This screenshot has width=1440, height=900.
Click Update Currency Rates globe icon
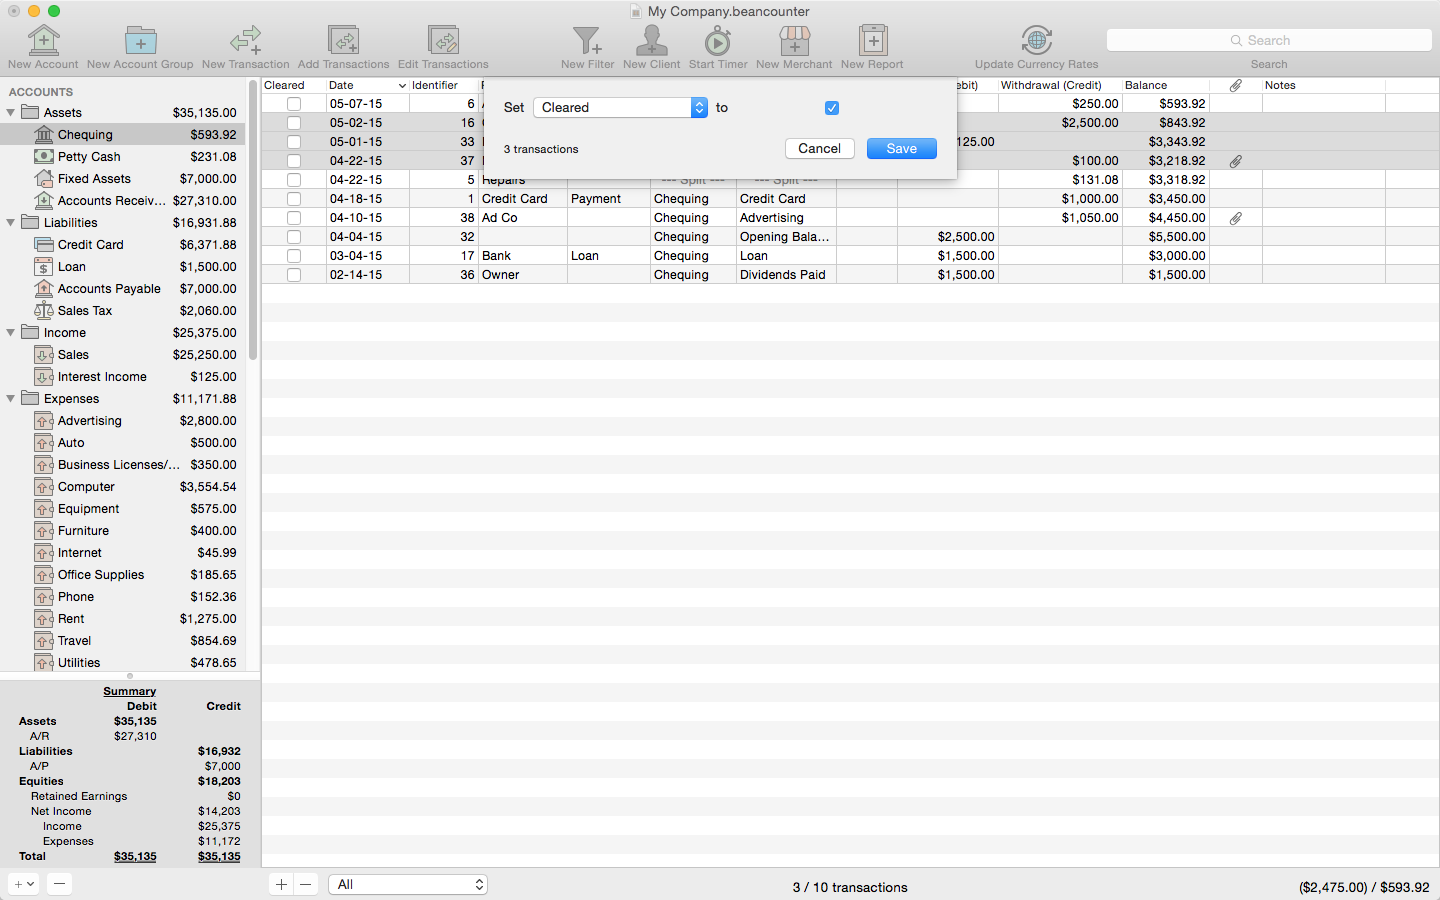[1036, 41]
